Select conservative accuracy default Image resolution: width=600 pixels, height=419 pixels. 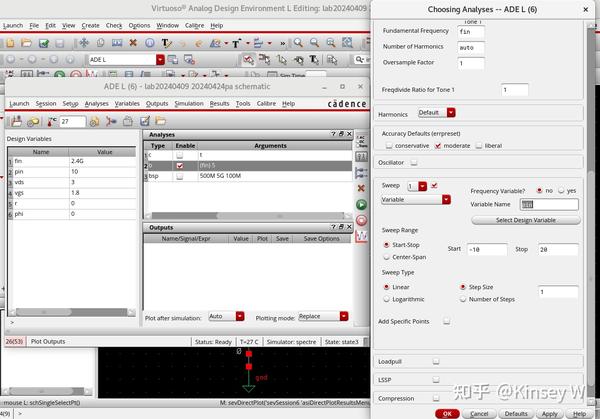point(389,146)
